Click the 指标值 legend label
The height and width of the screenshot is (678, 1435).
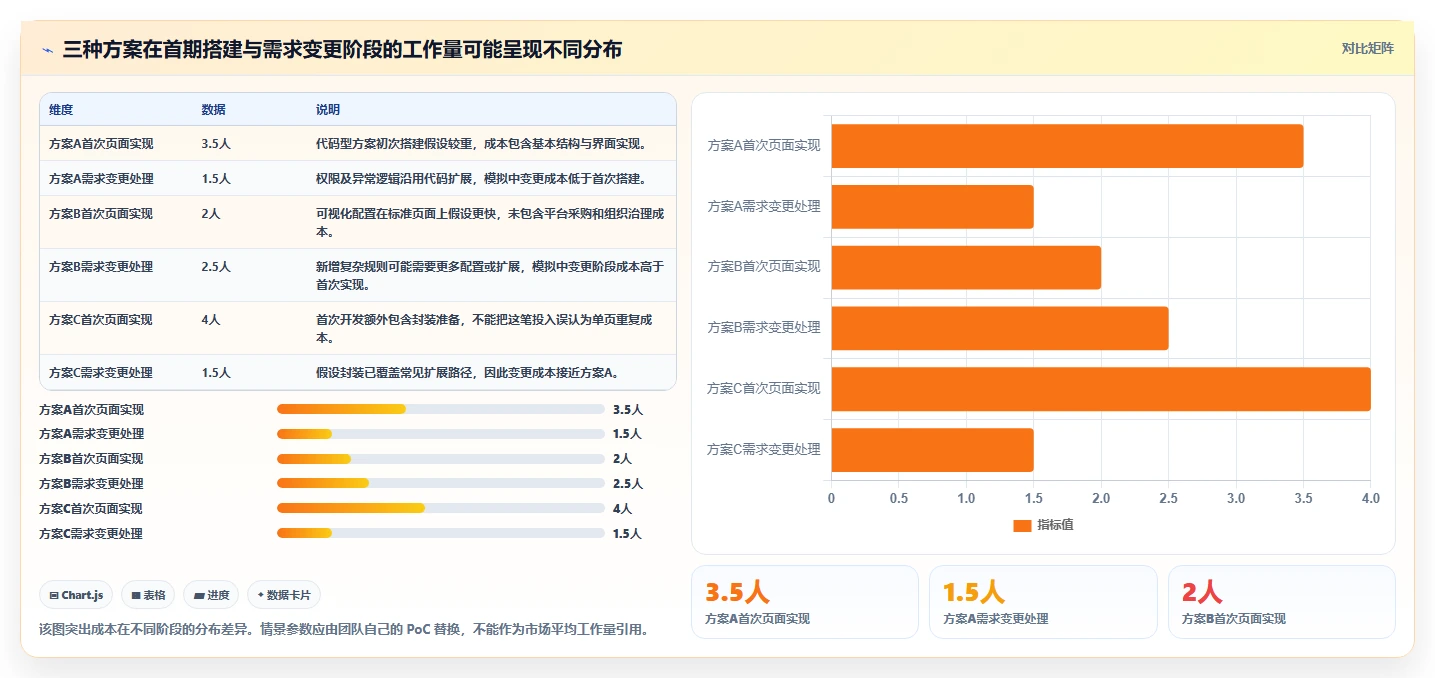click(x=1055, y=525)
